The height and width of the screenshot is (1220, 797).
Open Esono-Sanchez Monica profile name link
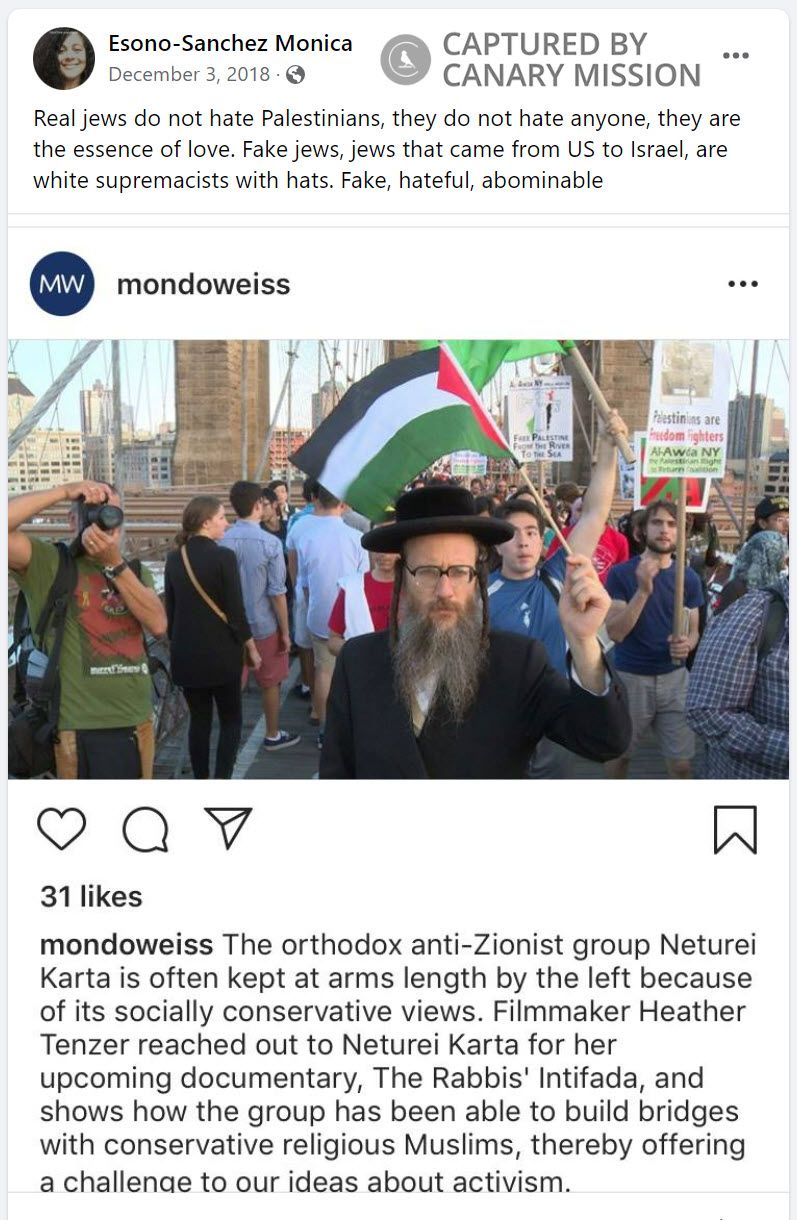click(230, 43)
